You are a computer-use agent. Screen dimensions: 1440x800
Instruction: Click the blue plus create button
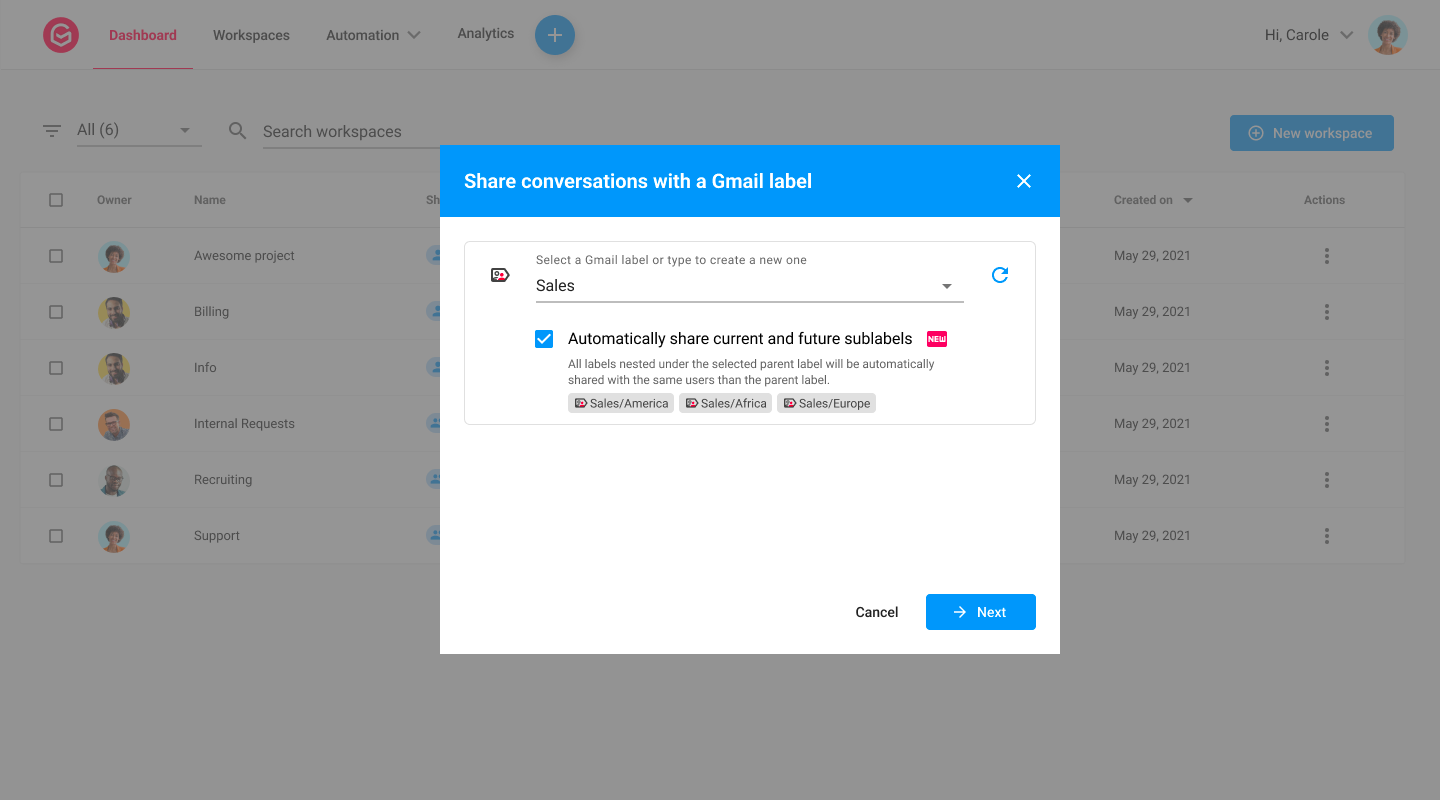555,35
